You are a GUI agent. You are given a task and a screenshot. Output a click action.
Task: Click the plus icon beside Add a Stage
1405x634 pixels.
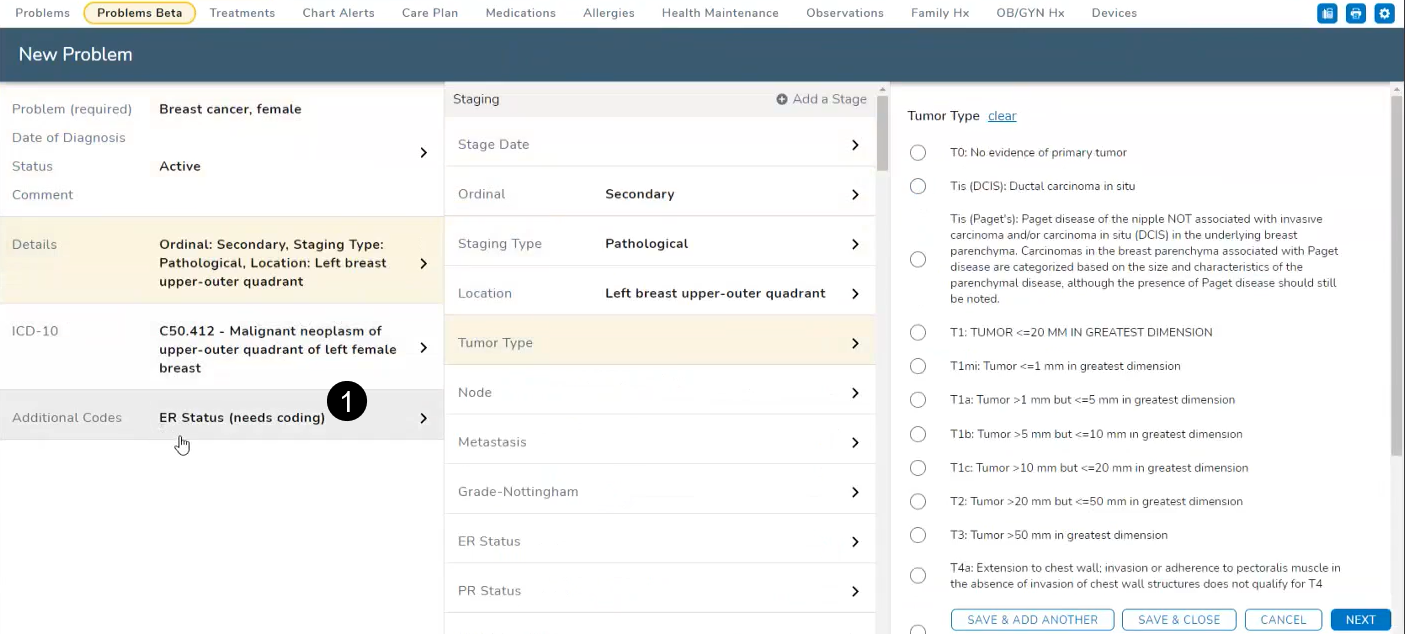[782, 99]
